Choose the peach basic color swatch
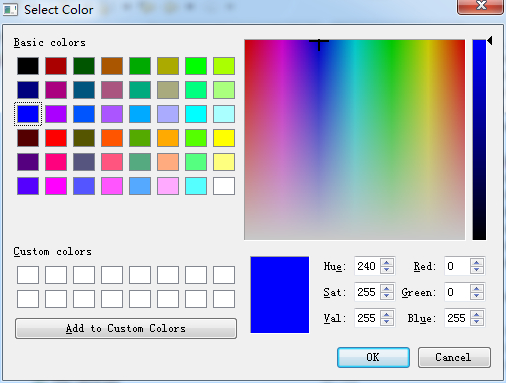The image size is (506, 383). 168,162
